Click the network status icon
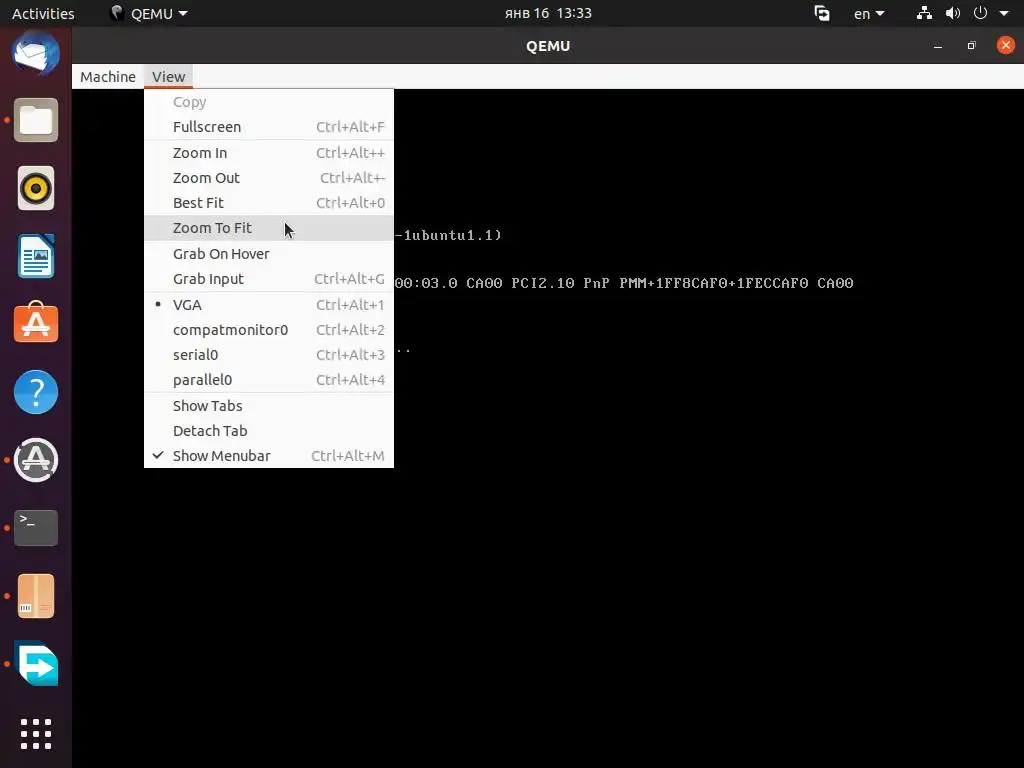This screenshot has width=1024, height=768. point(924,13)
